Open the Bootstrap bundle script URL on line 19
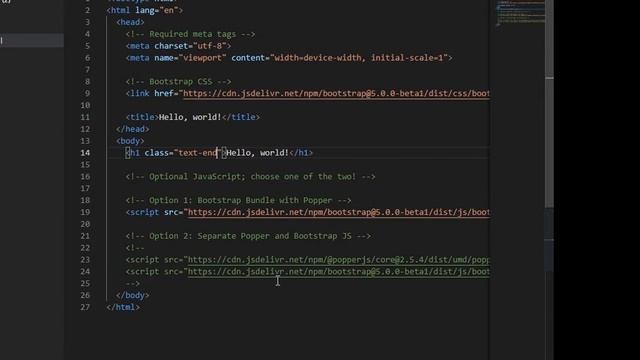This screenshot has height=360, width=640. point(338,212)
